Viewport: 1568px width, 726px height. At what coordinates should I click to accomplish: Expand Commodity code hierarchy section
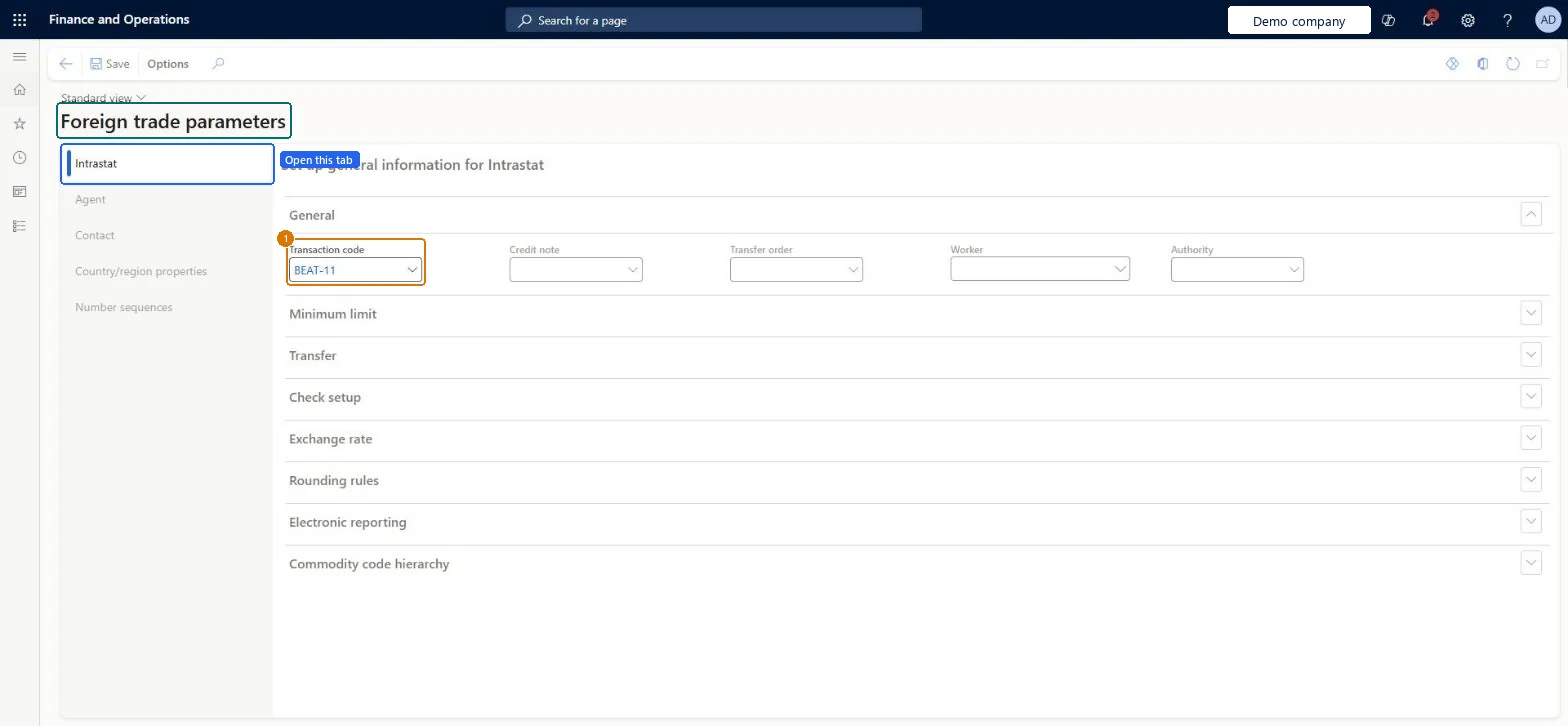[1531, 564]
